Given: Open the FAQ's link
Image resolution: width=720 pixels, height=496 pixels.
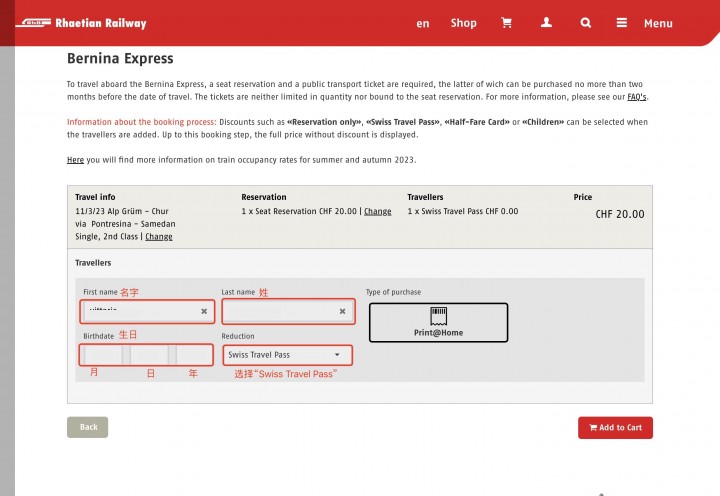Looking at the screenshot, I should point(636,97).
